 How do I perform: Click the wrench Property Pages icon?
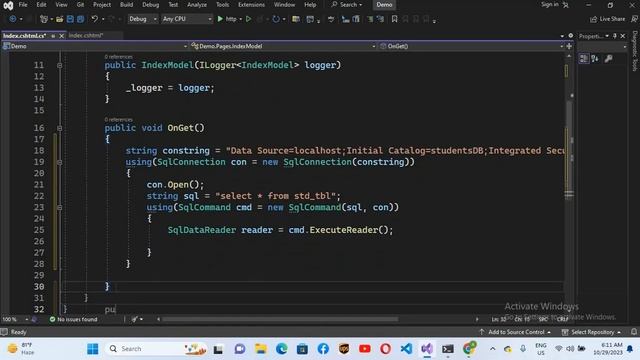coord(608,59)
